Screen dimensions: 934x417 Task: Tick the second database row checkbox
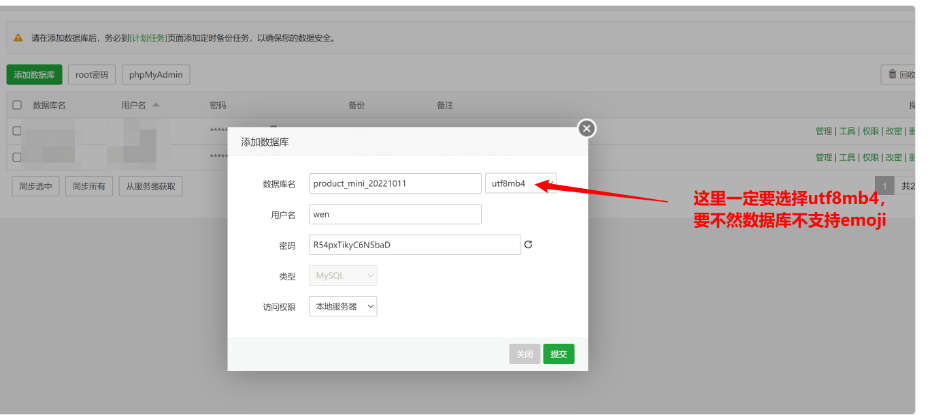pos(17,157)
